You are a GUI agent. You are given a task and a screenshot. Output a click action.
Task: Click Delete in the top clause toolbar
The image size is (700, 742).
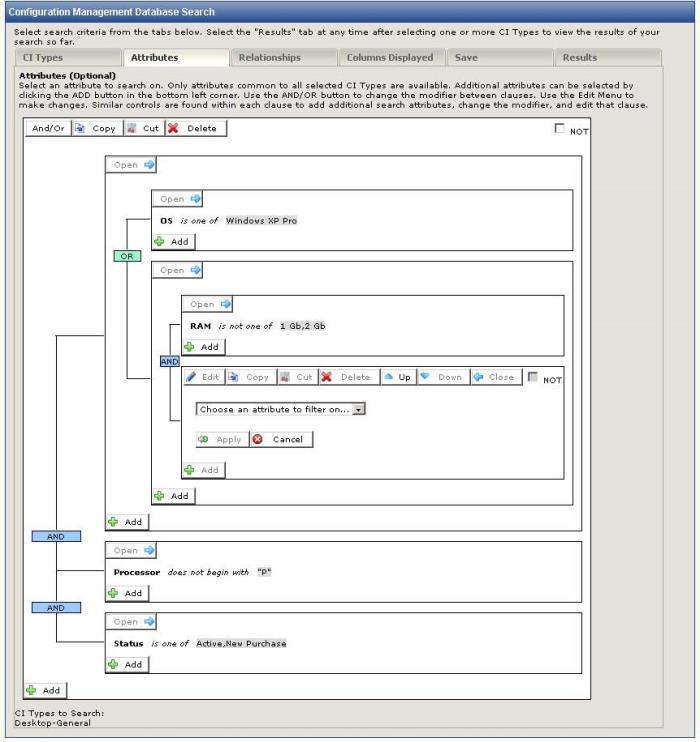click(x=195, y=128)
